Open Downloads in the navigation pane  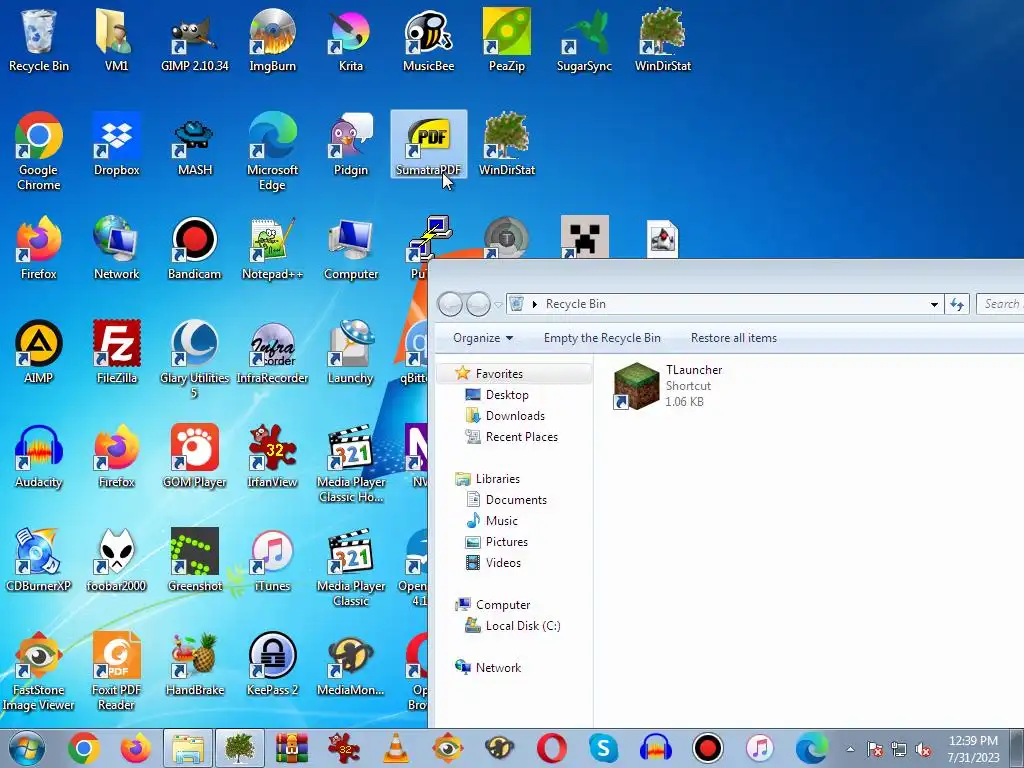[515, 415]
